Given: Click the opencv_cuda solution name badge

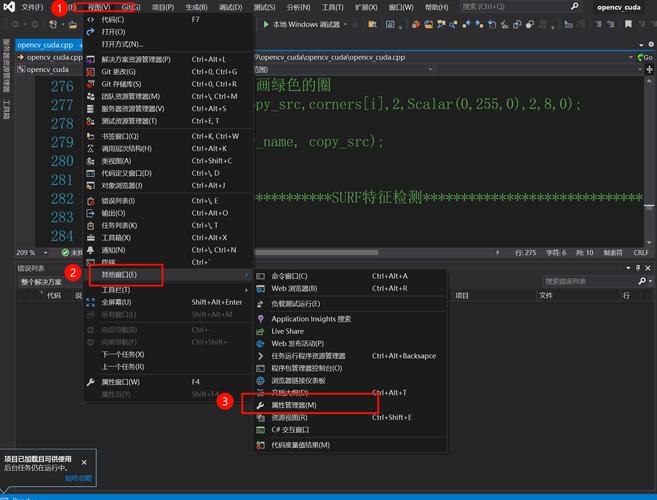Looking at the screenshot, I should [x=618, y=7].
